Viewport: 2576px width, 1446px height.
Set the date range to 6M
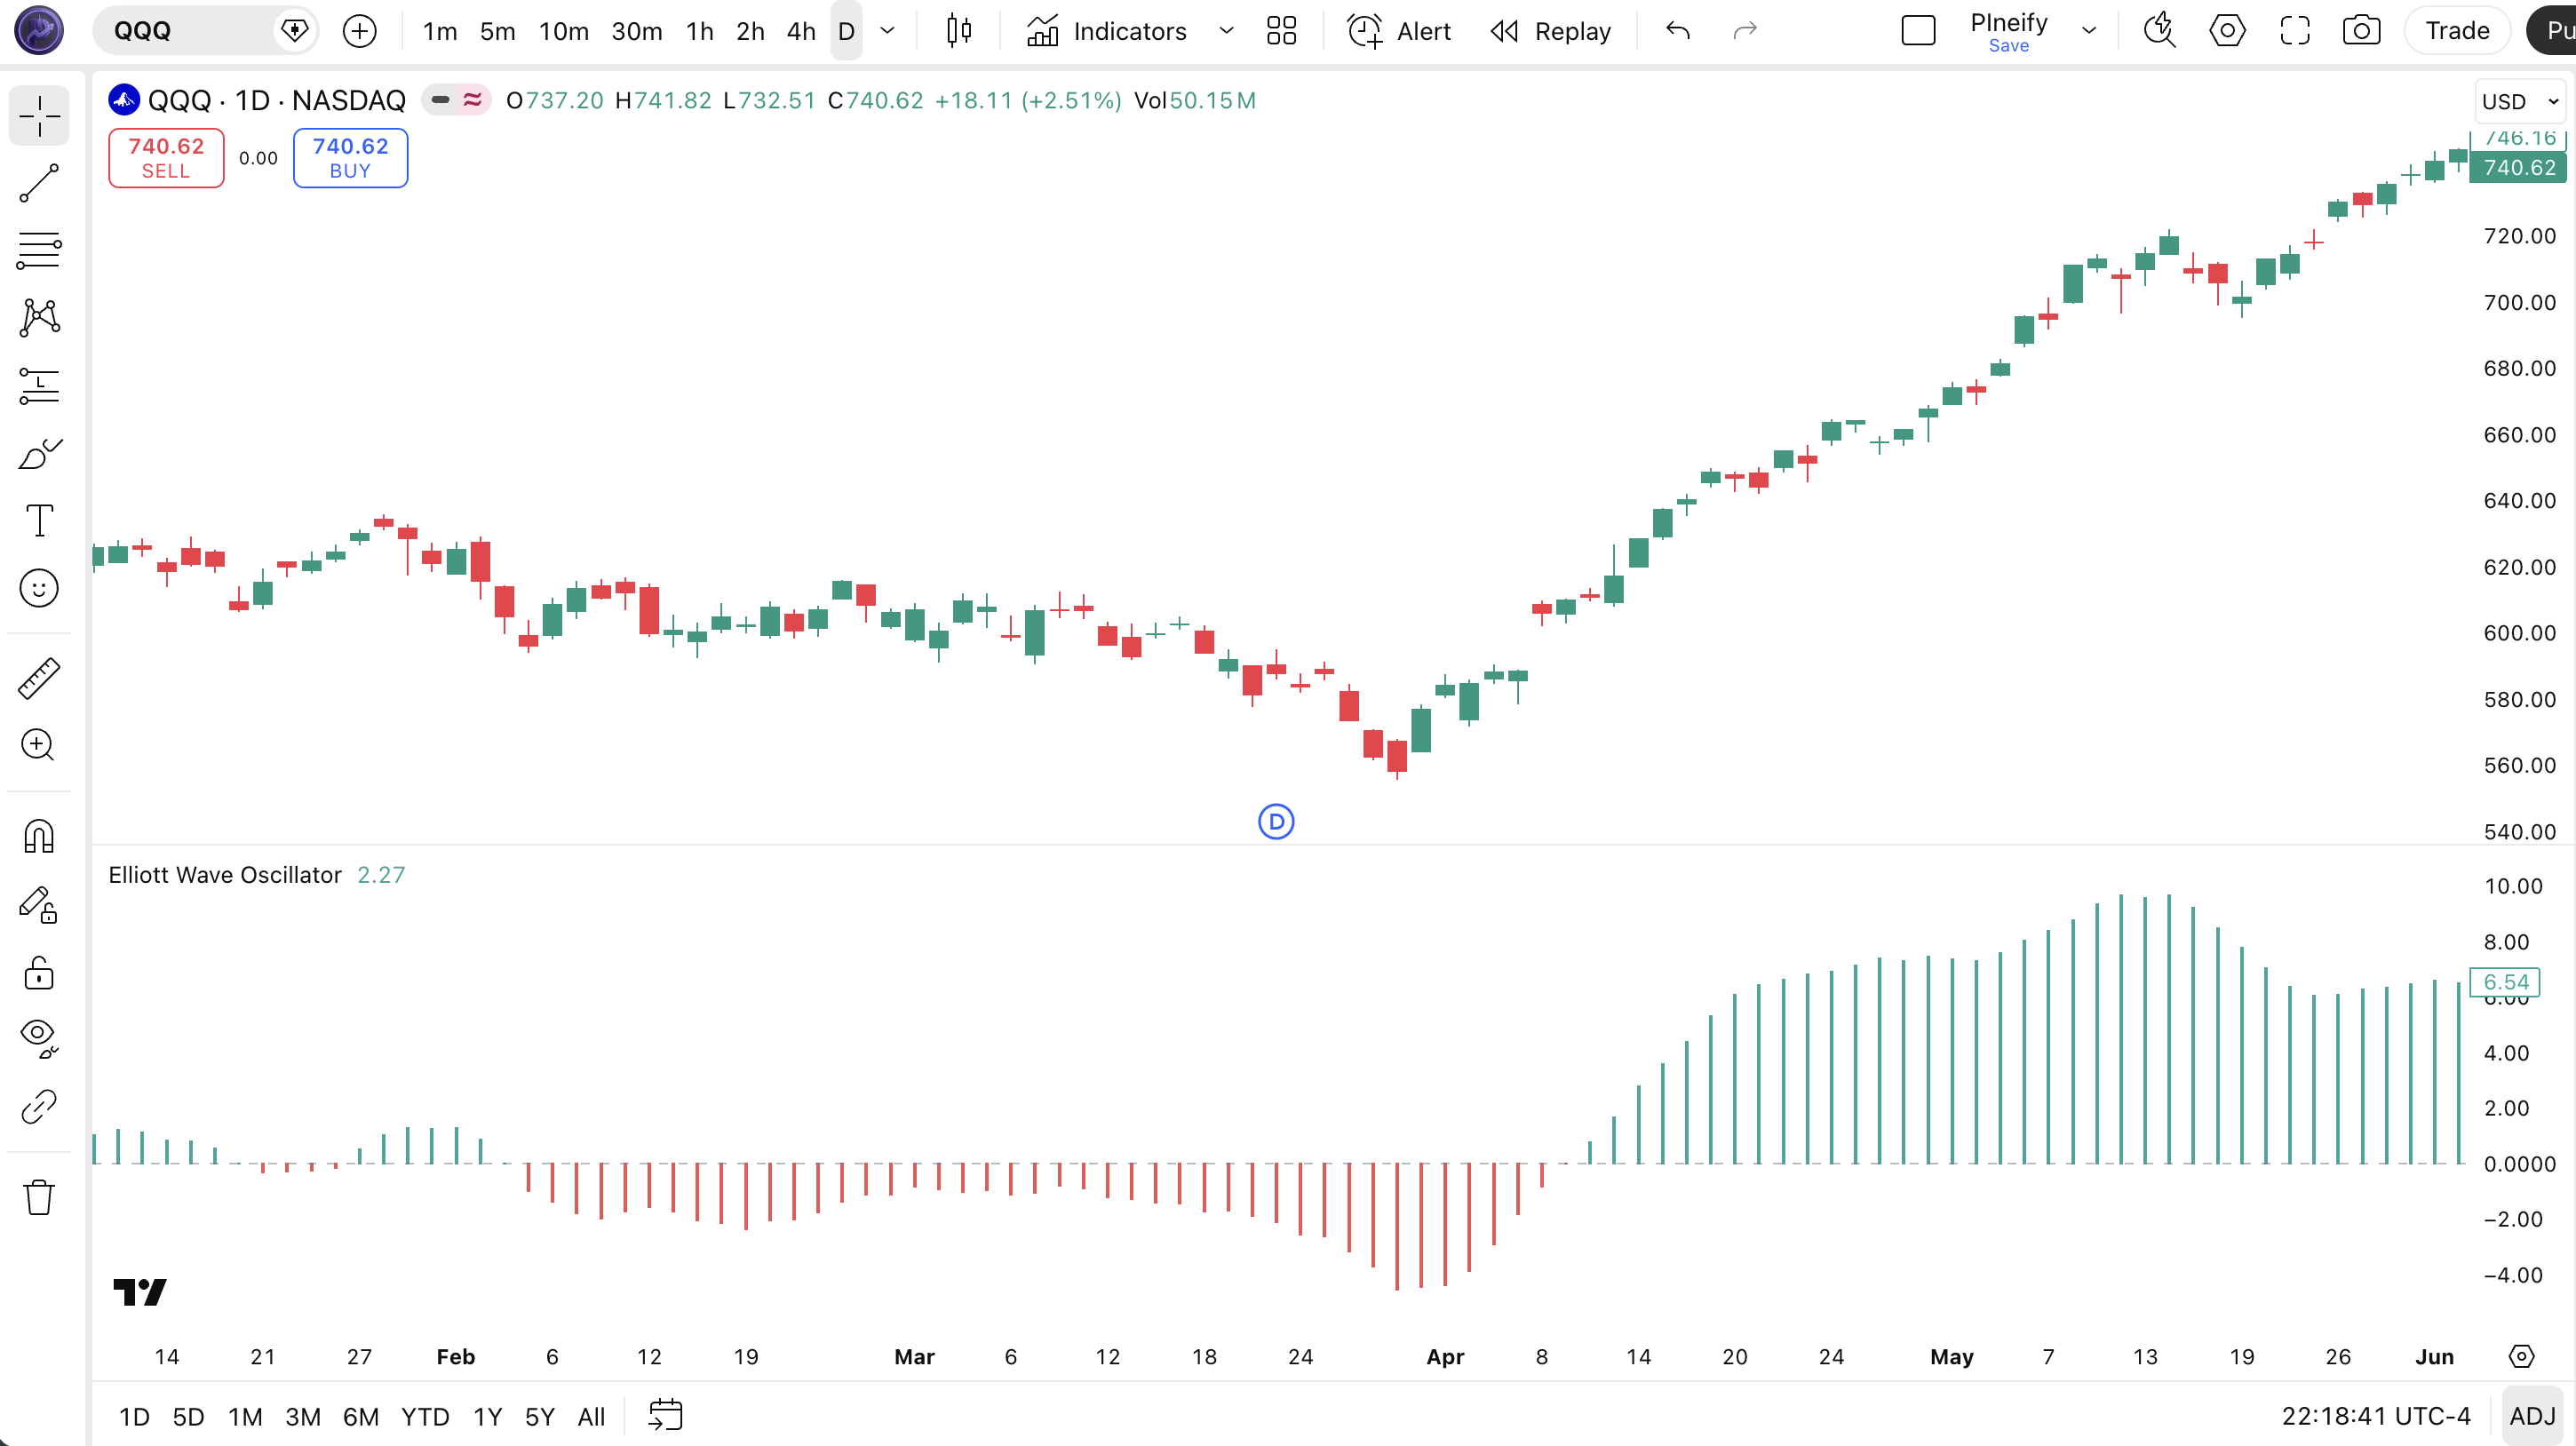tap(361, 1417)
